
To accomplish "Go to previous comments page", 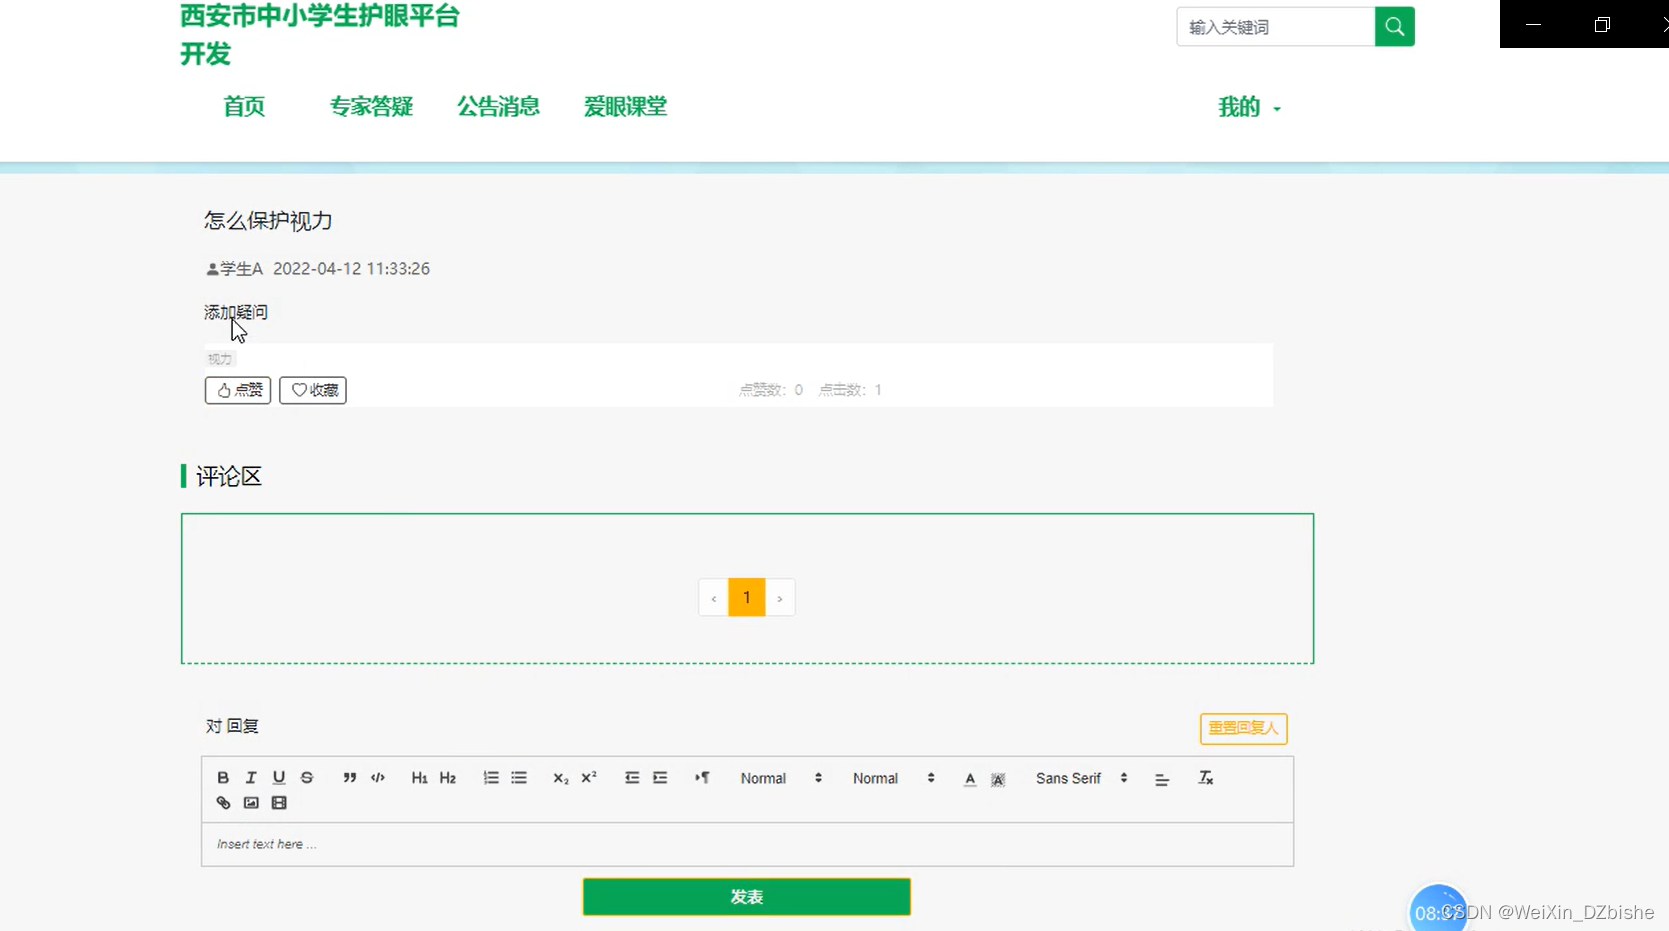I will (713, 598).
